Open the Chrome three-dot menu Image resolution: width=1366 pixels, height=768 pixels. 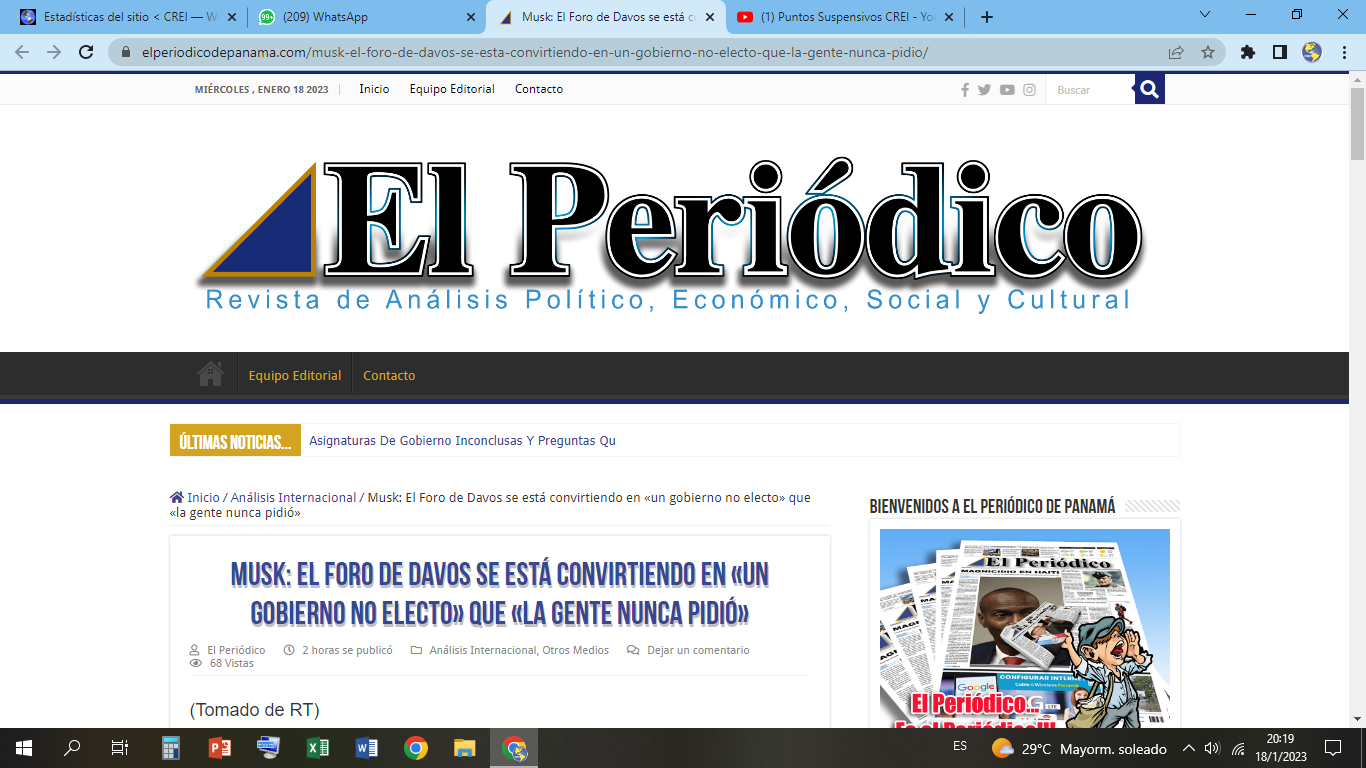[1345, 52]
